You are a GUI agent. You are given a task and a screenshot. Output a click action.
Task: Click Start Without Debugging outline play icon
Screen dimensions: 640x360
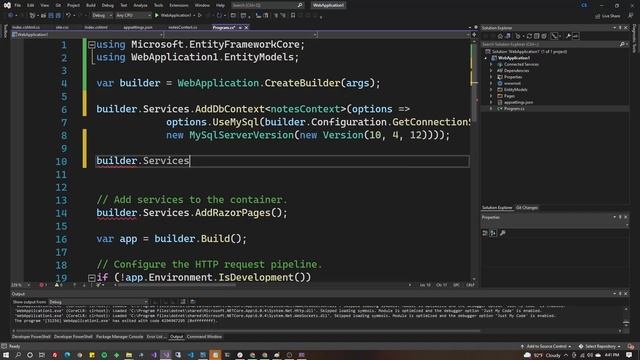coord(200,16)
